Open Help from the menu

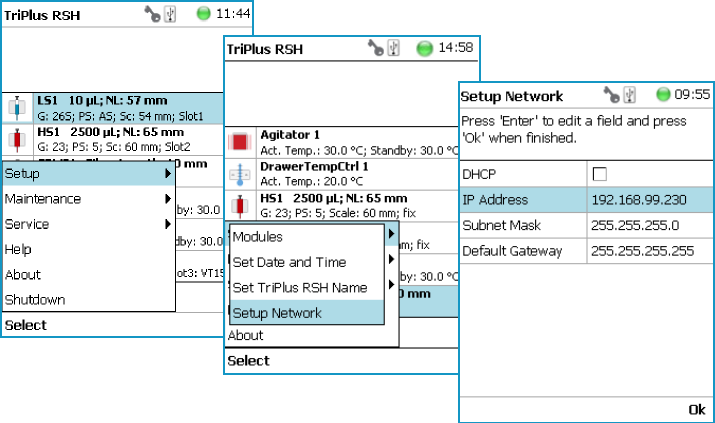click(x=89, y=249)
